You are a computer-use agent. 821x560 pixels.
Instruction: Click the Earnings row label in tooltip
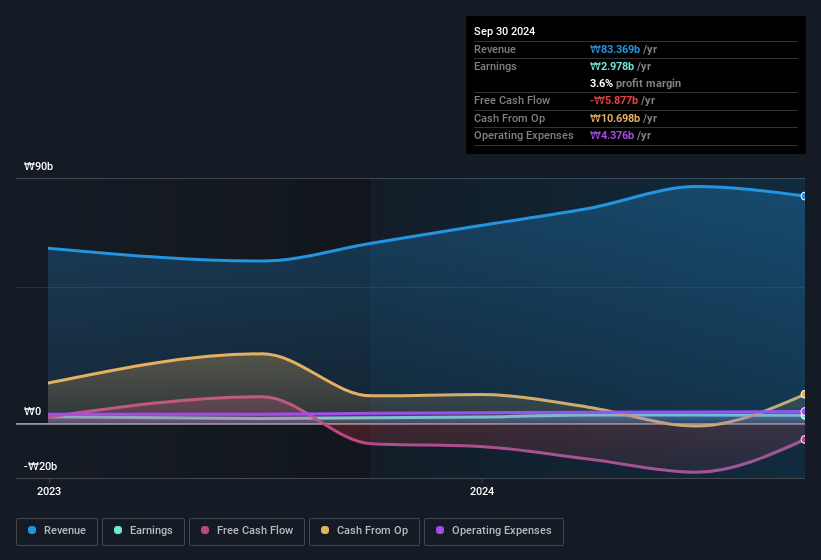coord(495,66)
